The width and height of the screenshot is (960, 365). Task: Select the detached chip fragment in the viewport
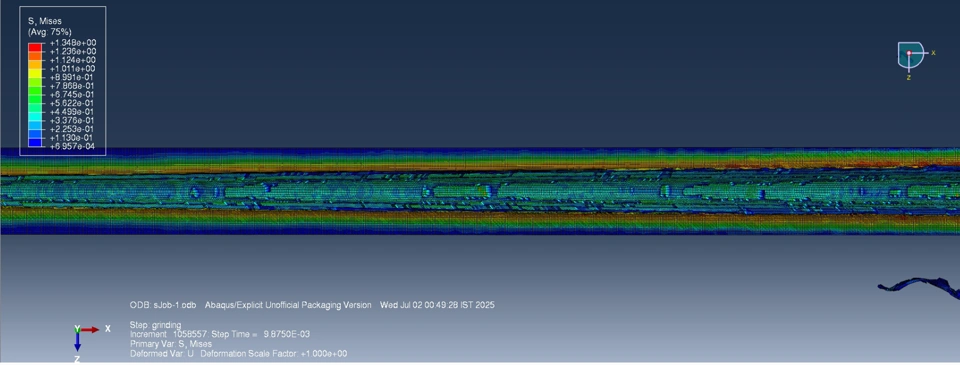919,288
